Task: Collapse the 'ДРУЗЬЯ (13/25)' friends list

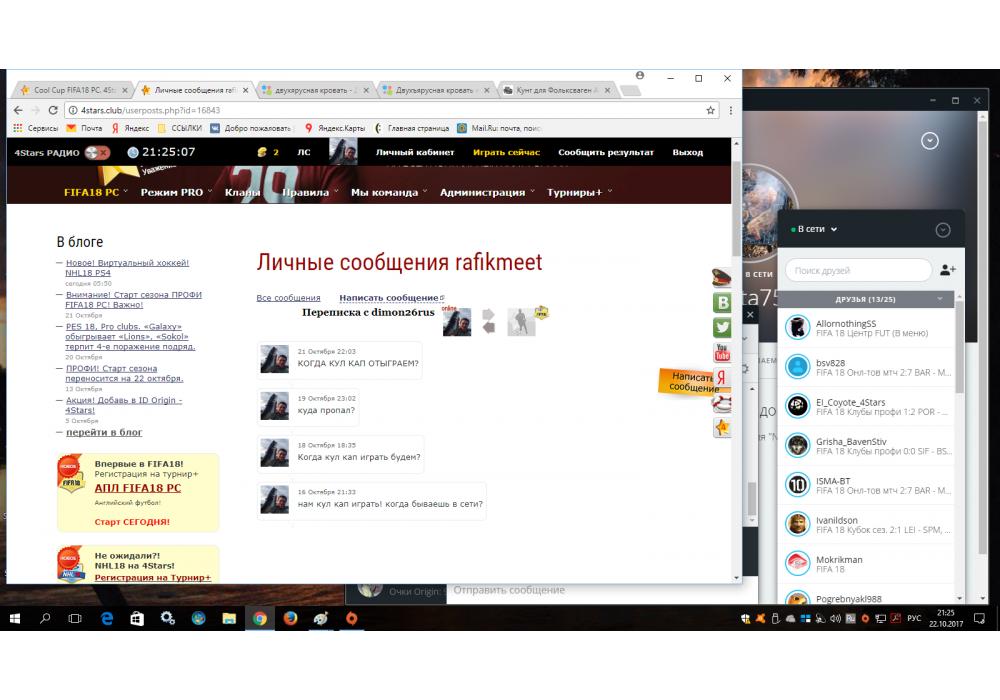Action: click(x=939, y=299)
